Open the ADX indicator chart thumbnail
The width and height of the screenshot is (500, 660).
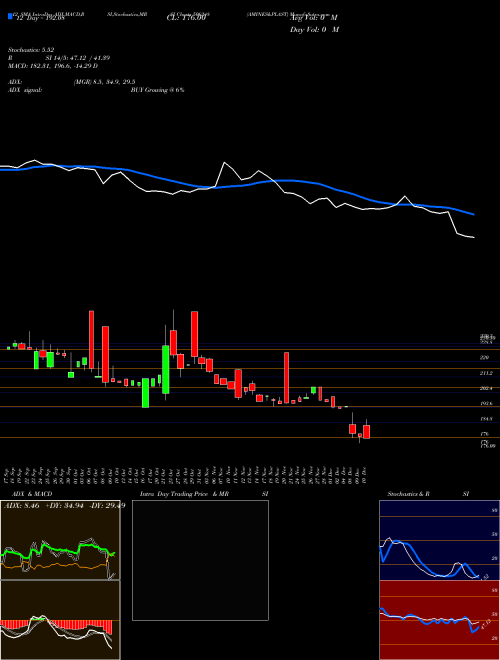click(x=60, y=540)
